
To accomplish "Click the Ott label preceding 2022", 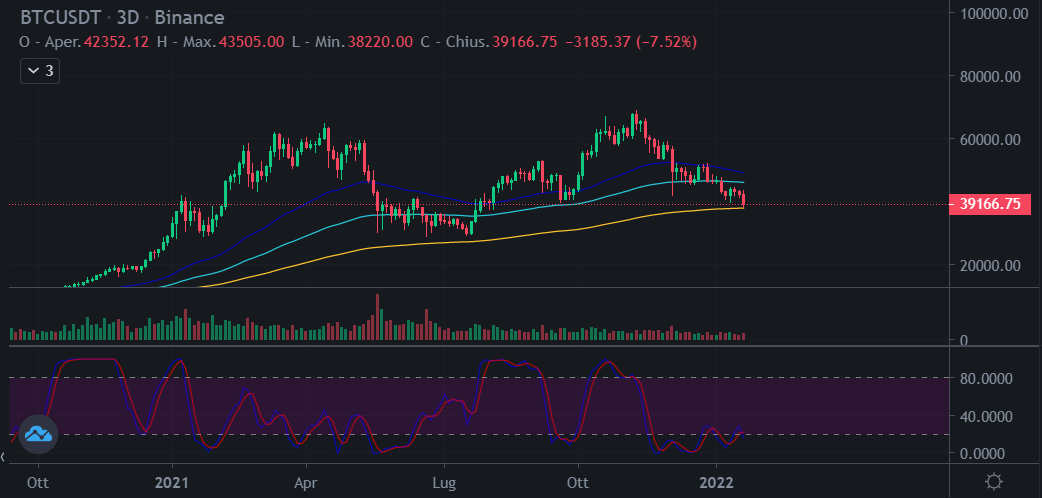I will pos(577,481).
